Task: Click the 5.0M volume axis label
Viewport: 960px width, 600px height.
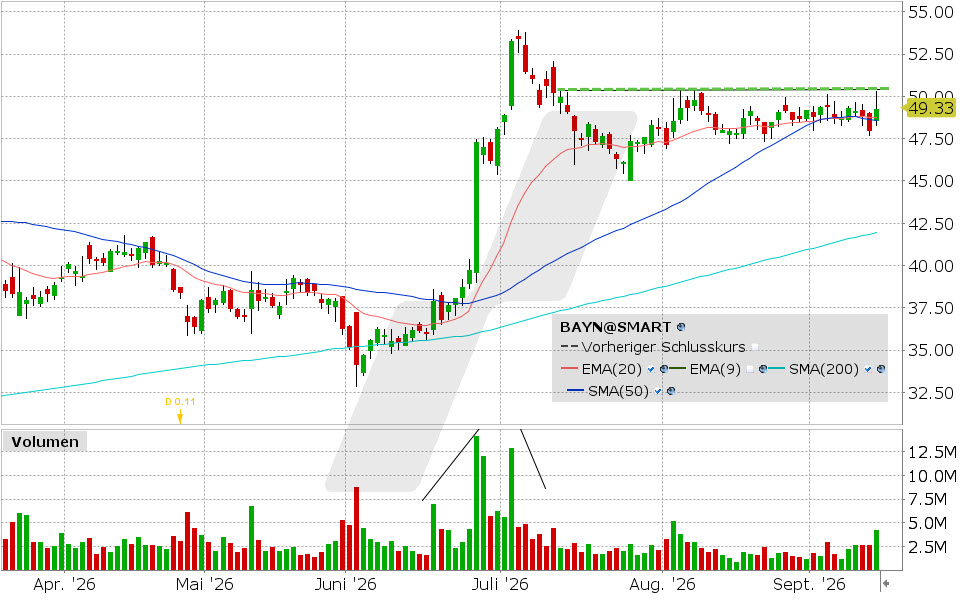Action: coord(928,523)
